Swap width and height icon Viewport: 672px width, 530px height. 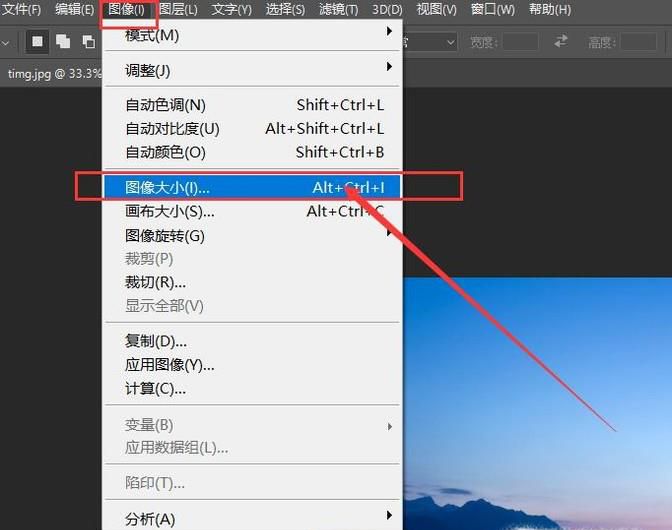click(561, 41)
